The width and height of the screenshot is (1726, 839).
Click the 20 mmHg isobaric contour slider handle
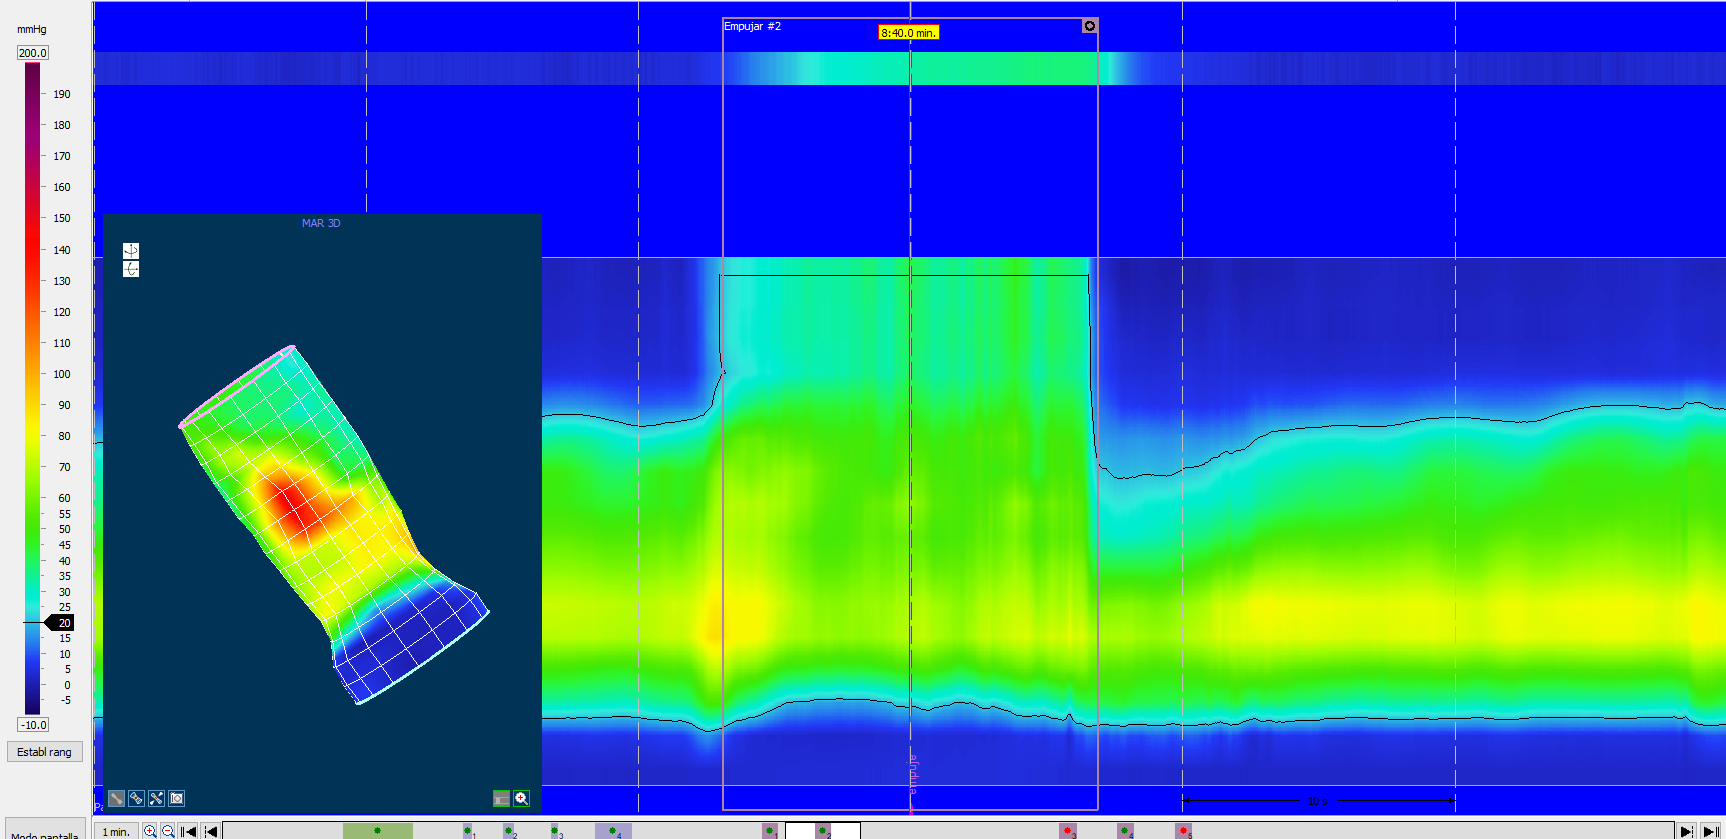(60, 623)
